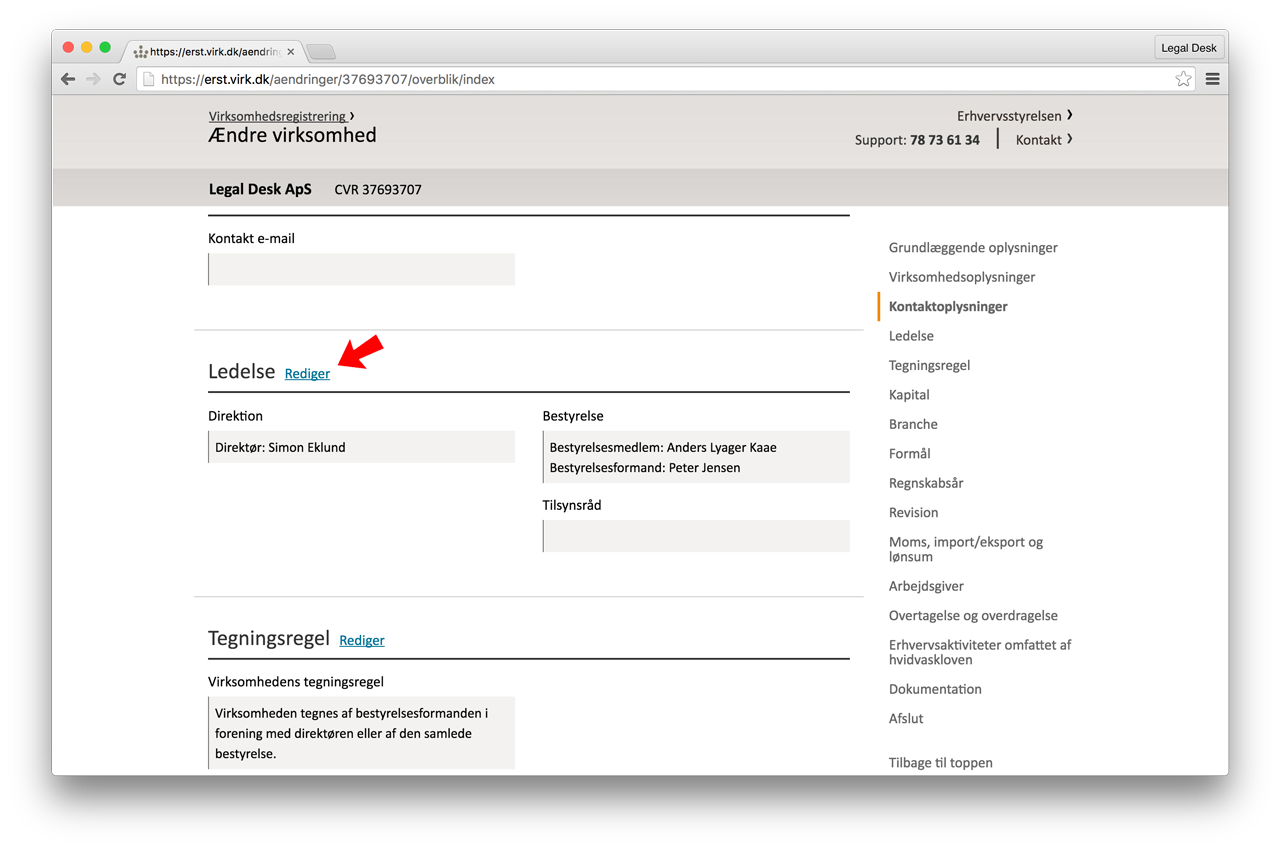Close the erst.virk.dk browser tab
The width and height of the screenshot is (1280, 849).
pyautogui.click(x=290, y=52)
